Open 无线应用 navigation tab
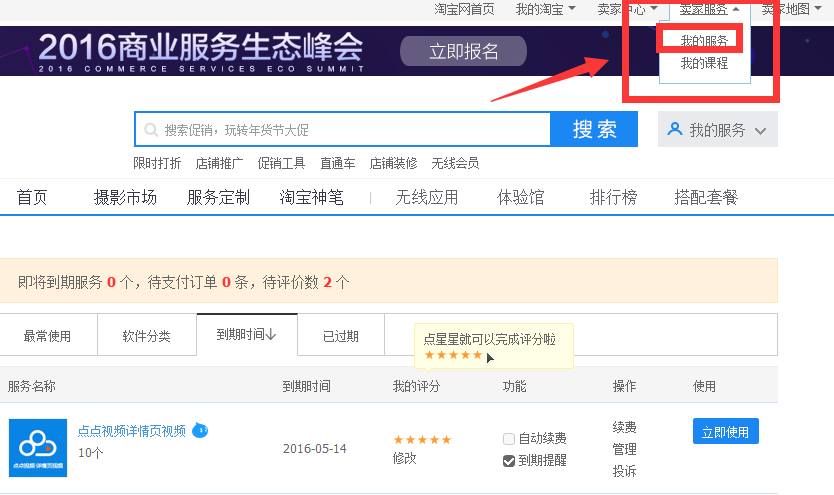Screen dimensions: 834x495 pyautogui.click(x=427, y=197)
